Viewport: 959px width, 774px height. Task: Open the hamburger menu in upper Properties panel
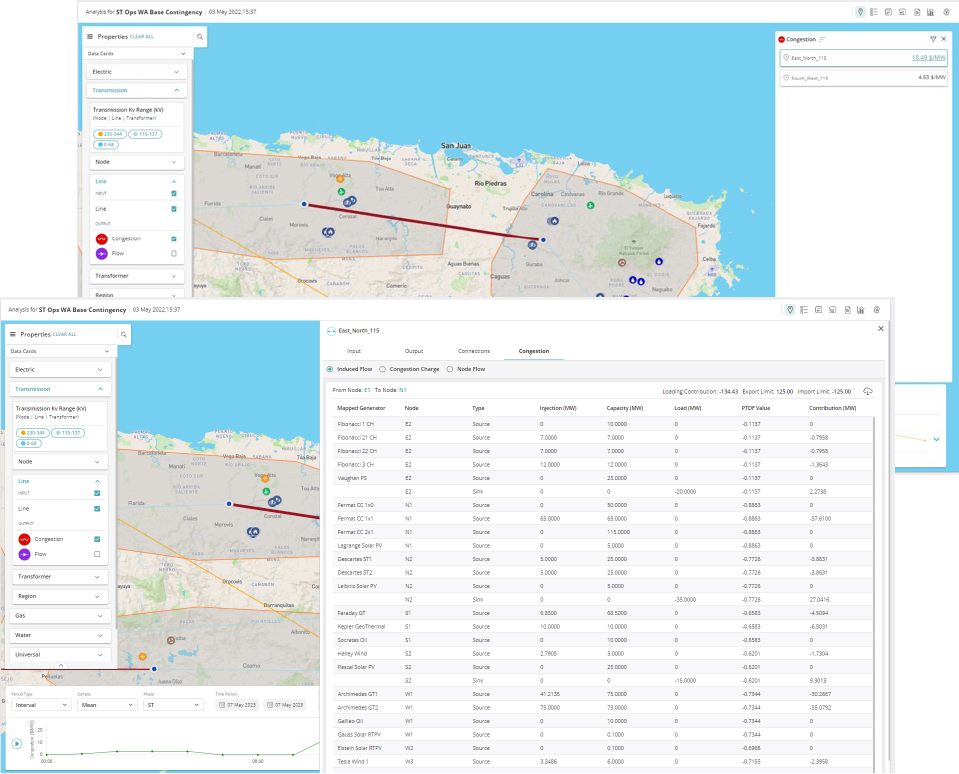tap(90, 36)
